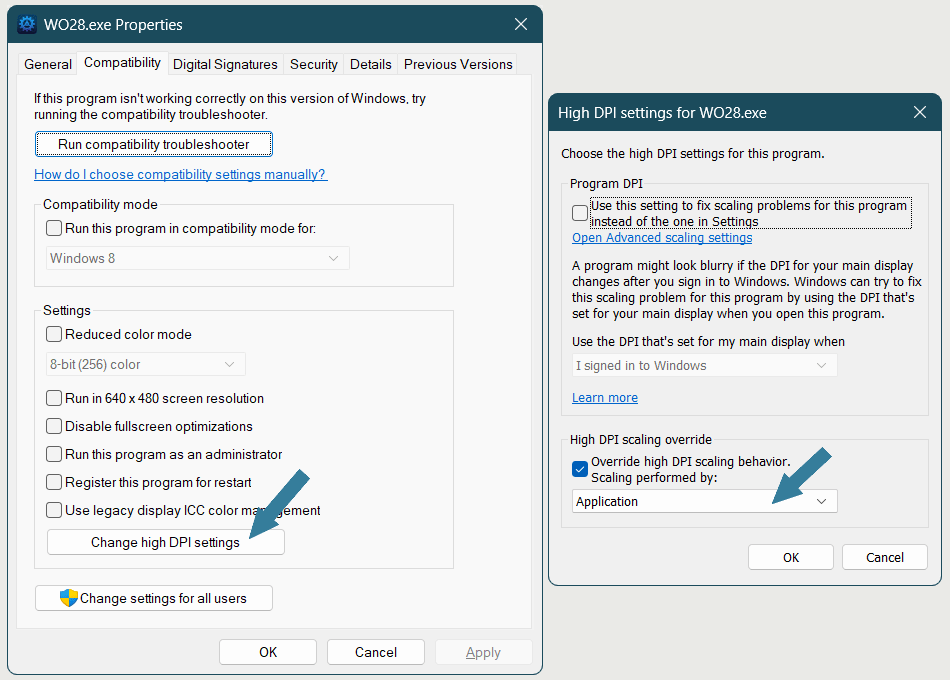The height and width of the screenshot is (680, 950).
Task: Enable Run this program in compatibility mode
Action: [x=54, y=228]
